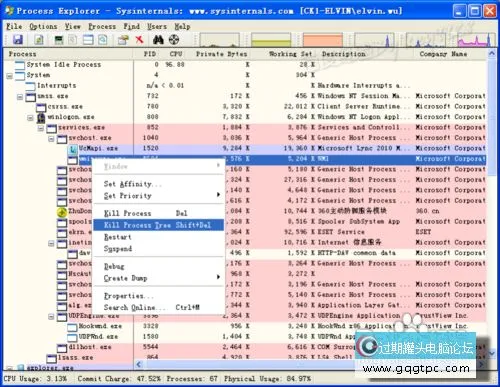
Task: Click the dllhost.exe process icon
Action: click(62, 348)
